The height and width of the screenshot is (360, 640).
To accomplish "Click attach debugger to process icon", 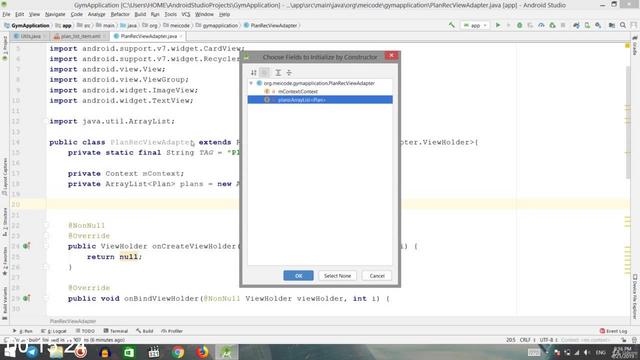I will (552, 25).
